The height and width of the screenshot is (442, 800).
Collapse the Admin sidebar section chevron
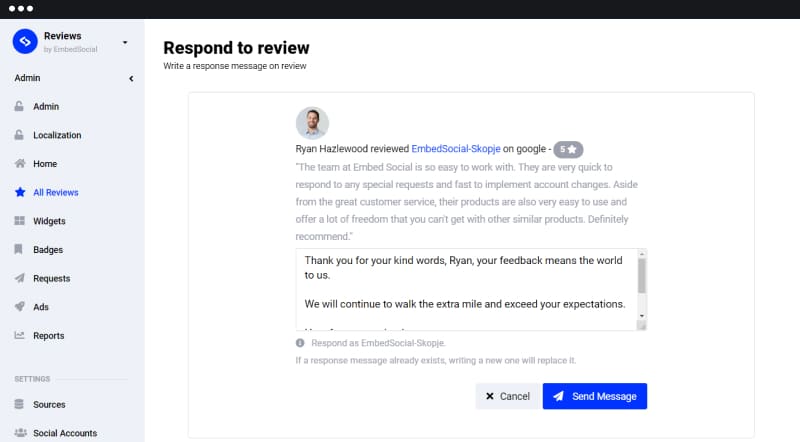pos(131,79)
